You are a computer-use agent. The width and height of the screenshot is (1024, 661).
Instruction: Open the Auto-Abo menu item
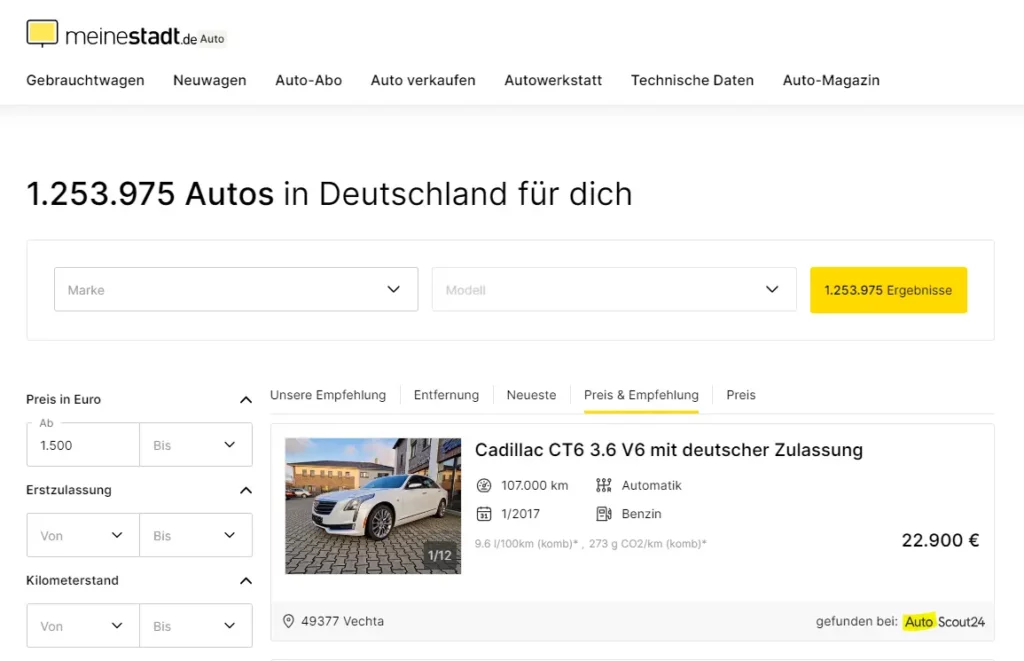(x=308, y=80)
